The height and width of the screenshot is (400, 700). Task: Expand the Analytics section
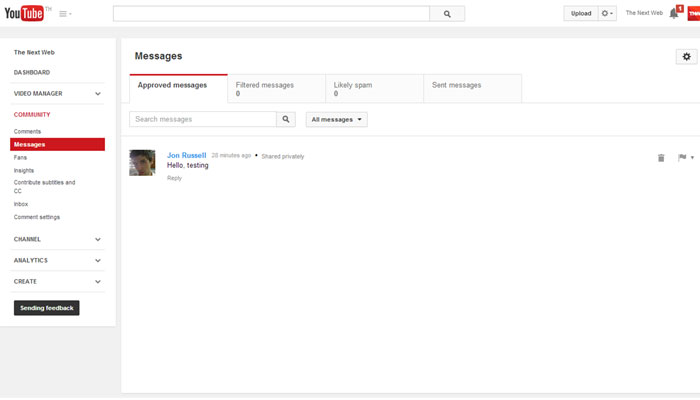click(x=97, y=260)
